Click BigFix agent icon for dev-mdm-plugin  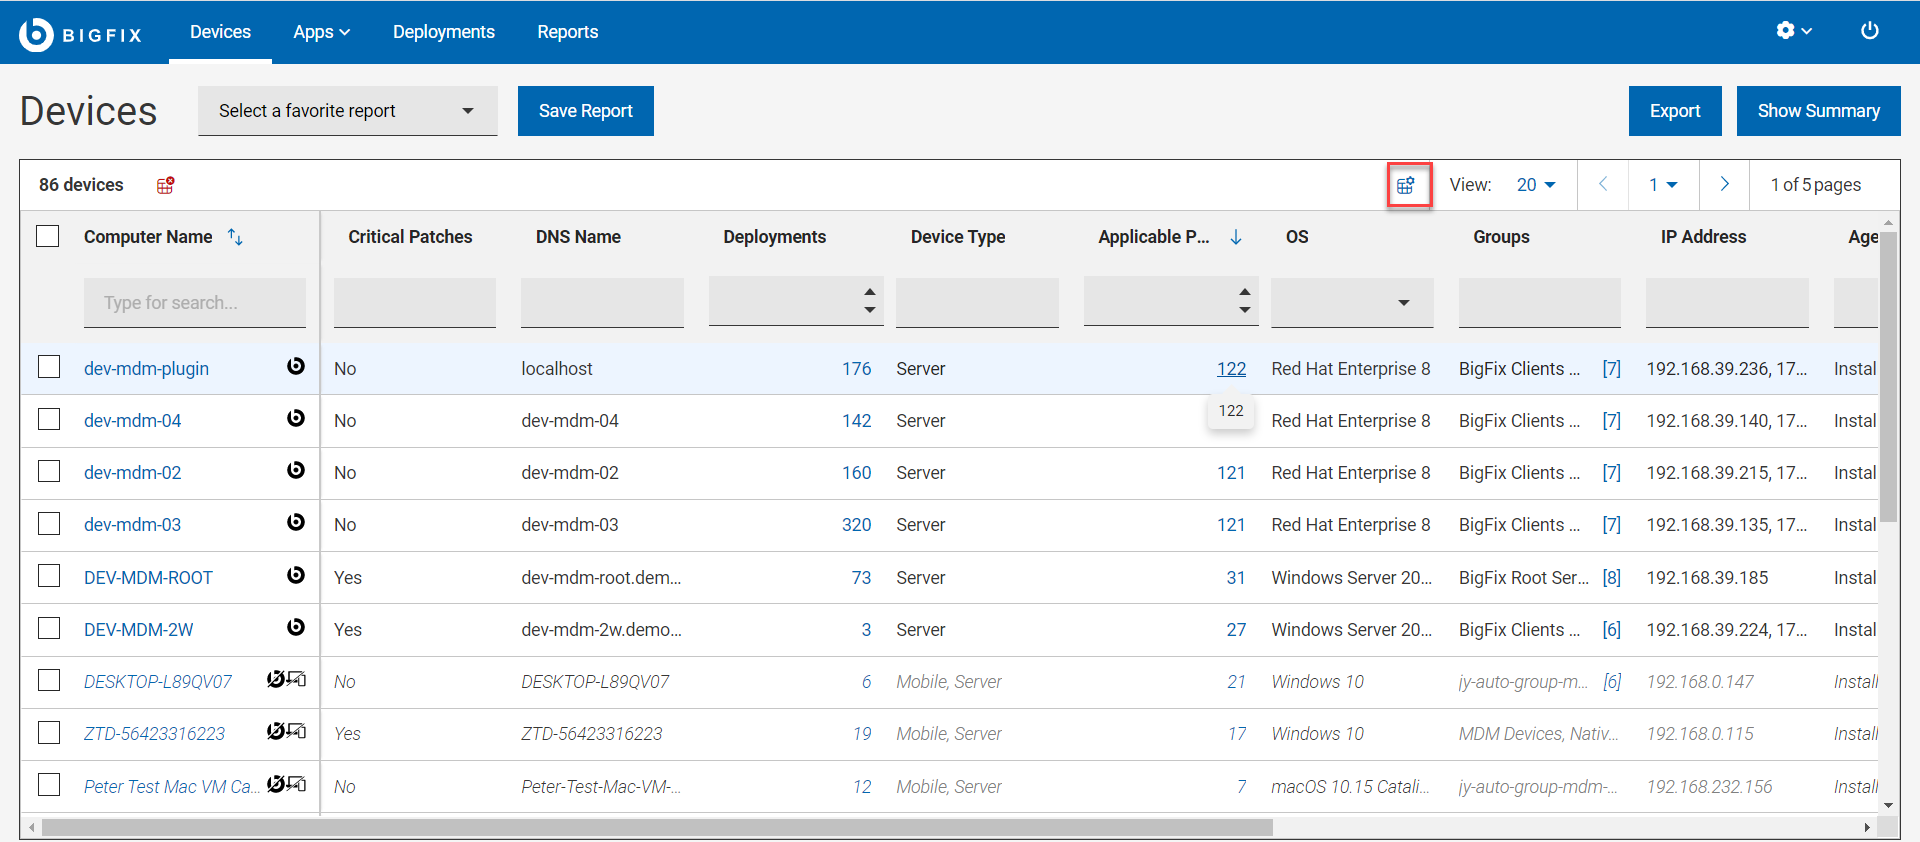(296, 367)
